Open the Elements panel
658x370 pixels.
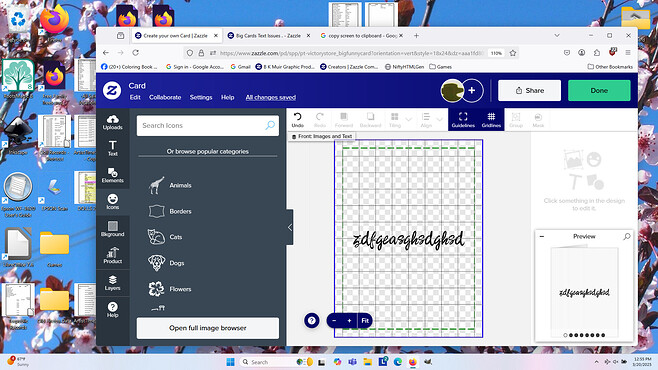pos(112,175)
